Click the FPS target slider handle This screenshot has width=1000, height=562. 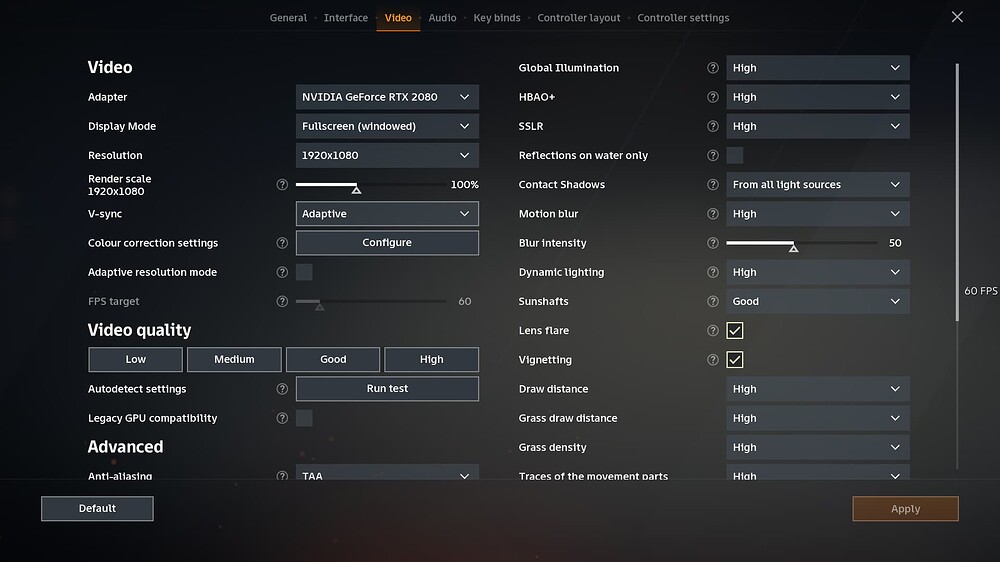tap(320, 306)
